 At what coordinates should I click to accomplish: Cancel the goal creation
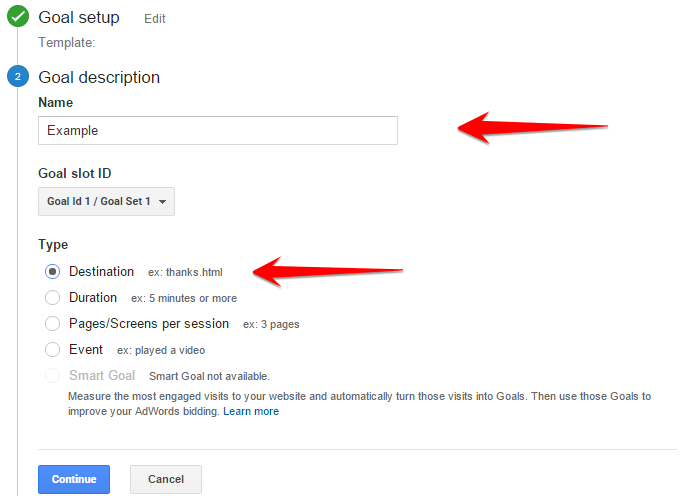(165, 479)
